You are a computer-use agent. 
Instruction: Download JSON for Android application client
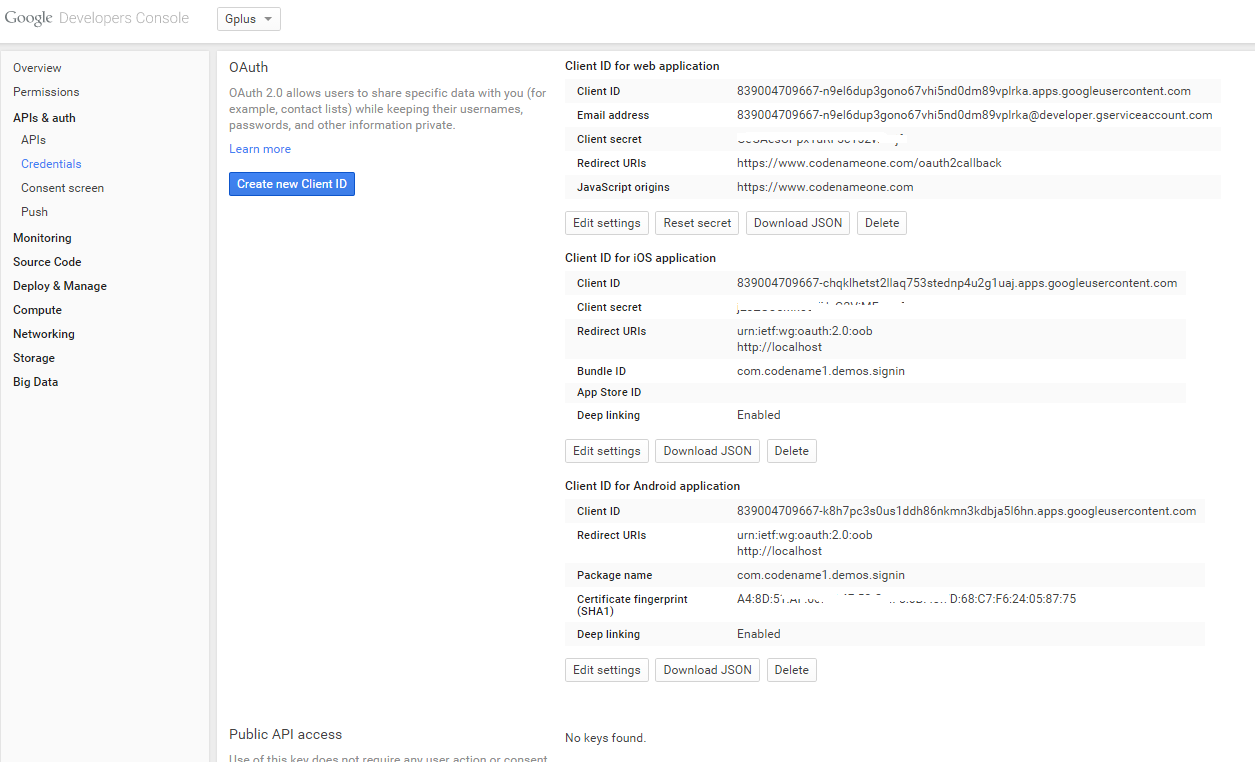click(x=708, y=670)
